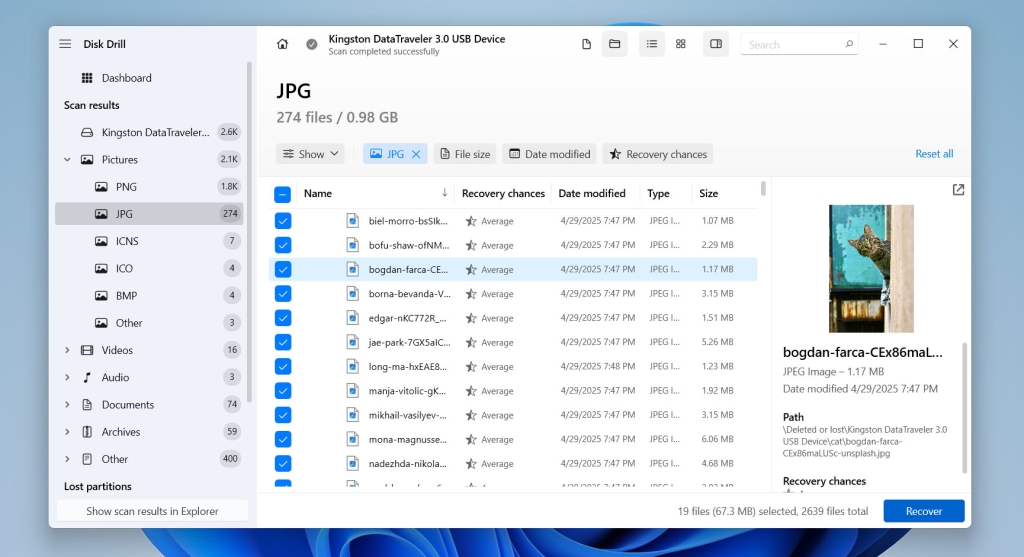
Task: Click recovery star for edgar-nKC772R row
Action: [470, 318]
